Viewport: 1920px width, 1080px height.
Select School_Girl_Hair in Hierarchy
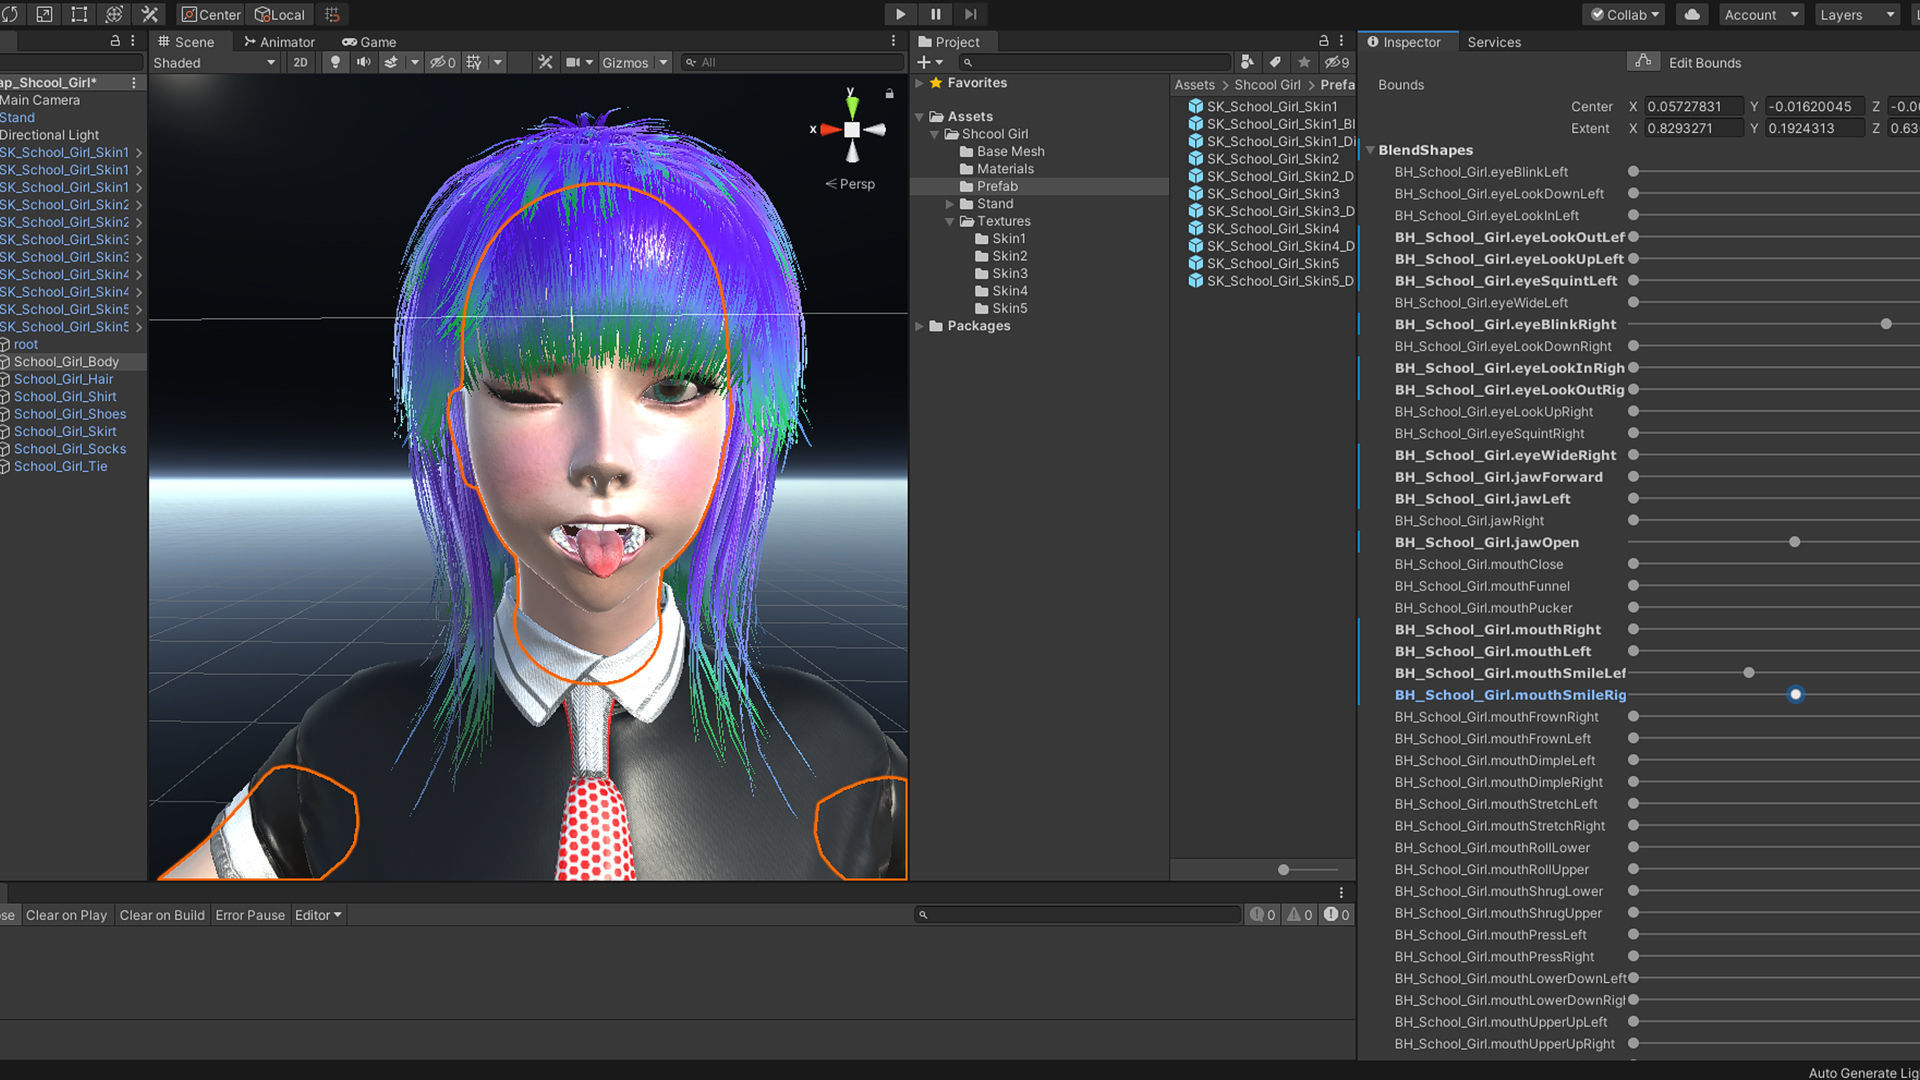[x=64, y=379]
